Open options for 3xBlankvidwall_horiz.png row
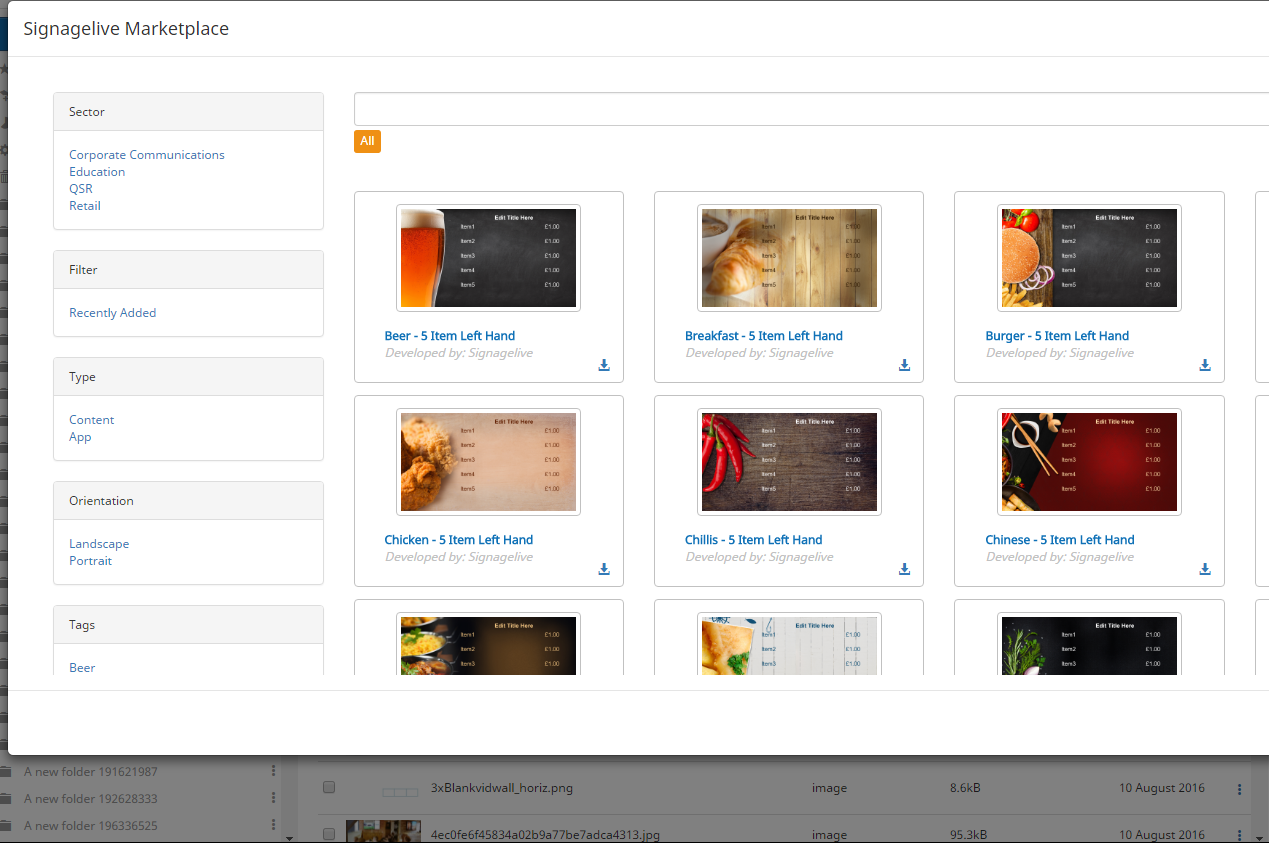1269x843 pixels. (x=1239, y=789)
